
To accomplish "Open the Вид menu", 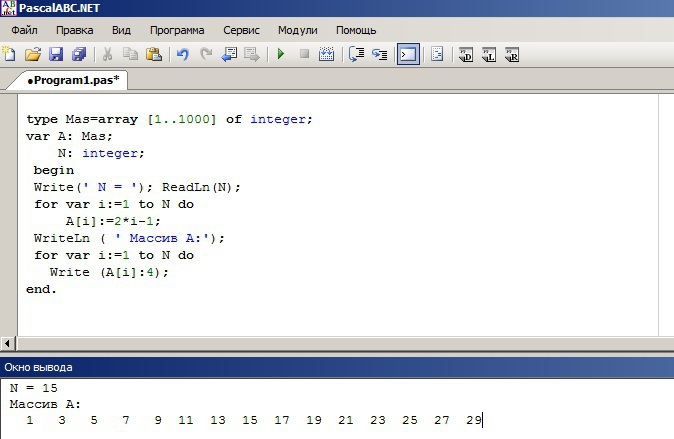I will pos(121,30).
